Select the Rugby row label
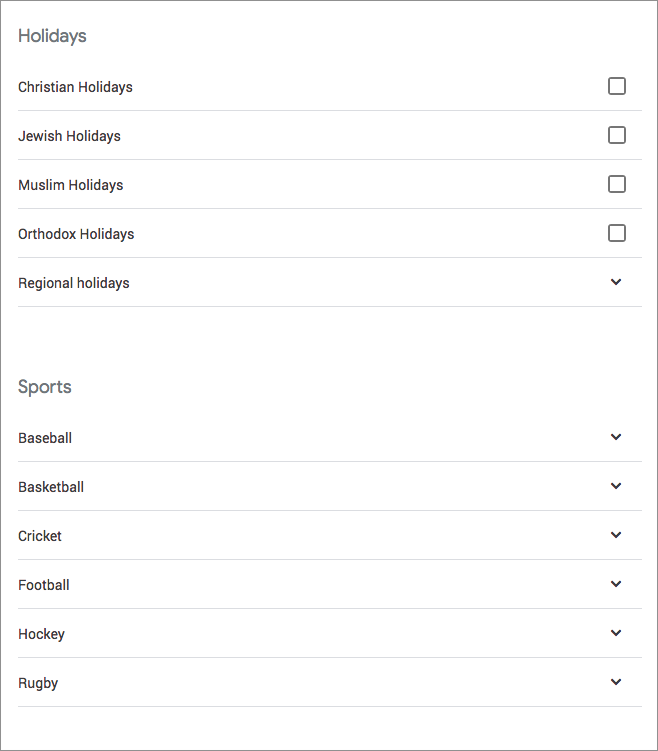The width and height of the screenshot is (658, 751). point(38,683)
